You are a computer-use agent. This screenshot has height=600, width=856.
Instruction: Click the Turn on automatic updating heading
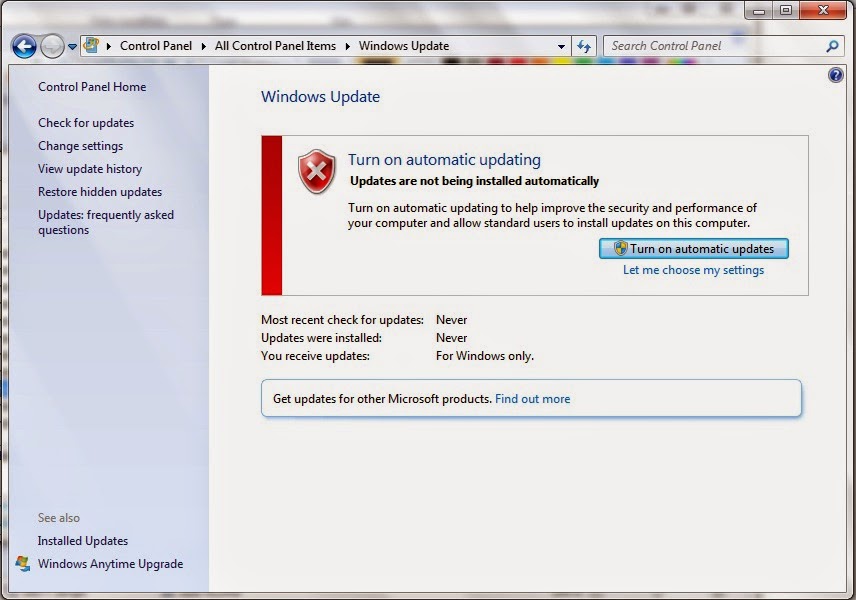click(x=444, y=159)
